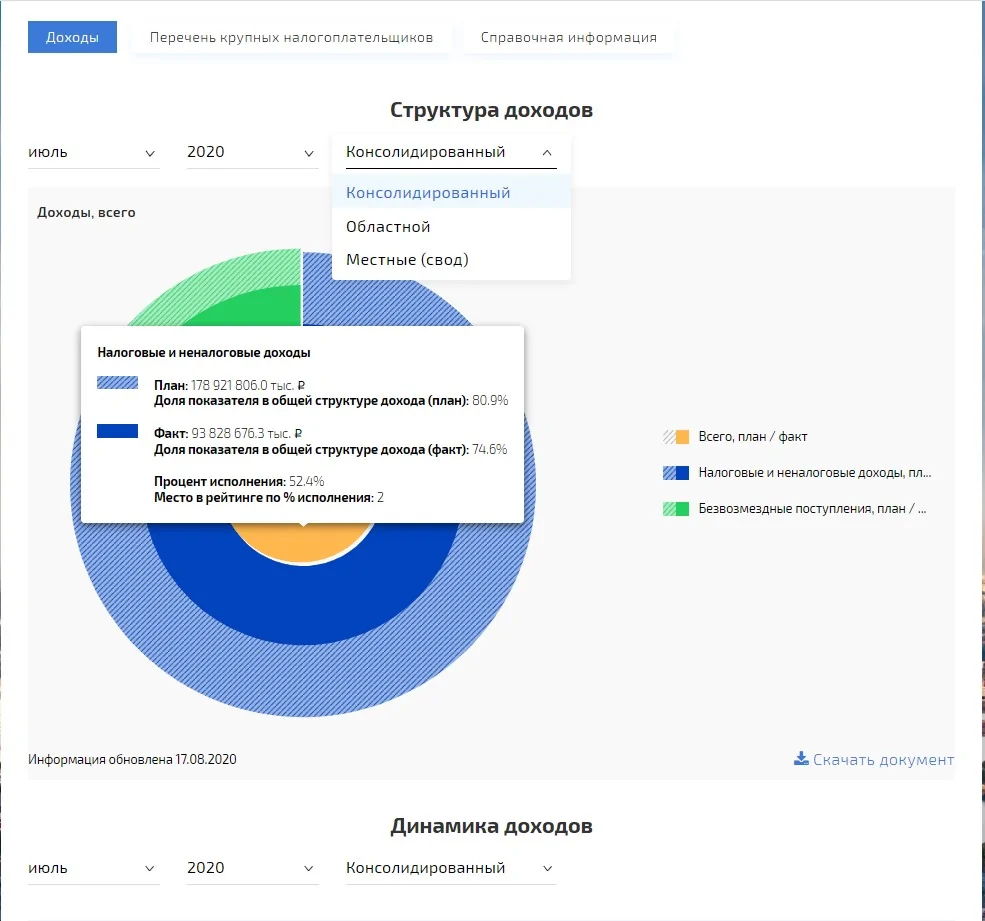Click the solid blue Факт swatch in the tooltip
Viewport: 985px width, 921px height.
(117, 431)
